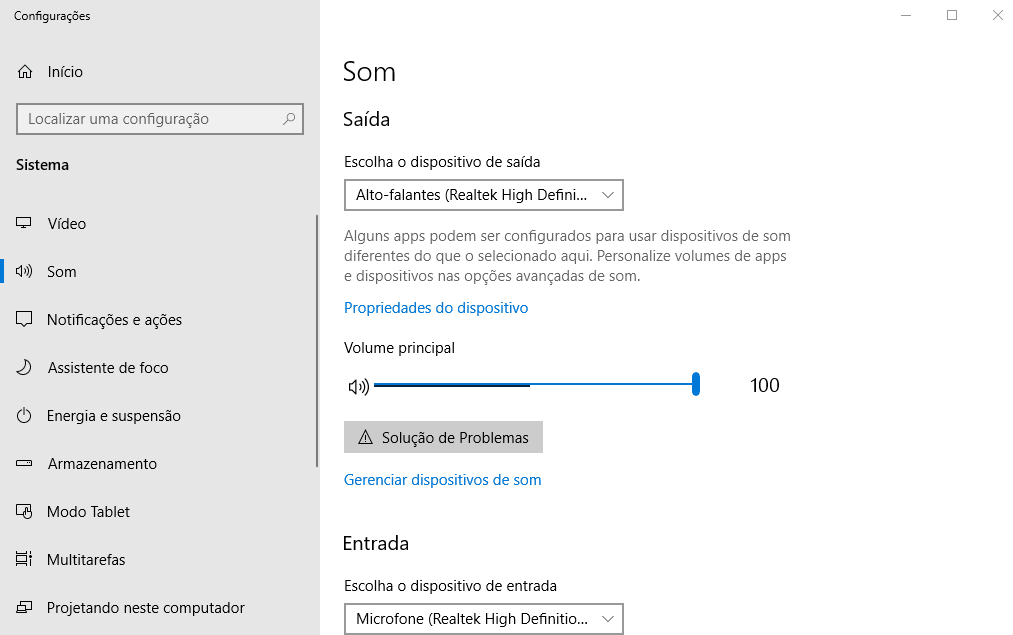Image resolution: width=1013 pixels, height=635 pixels.
Task: Click the Notificações e ações icon
Action: coord(25,320)
